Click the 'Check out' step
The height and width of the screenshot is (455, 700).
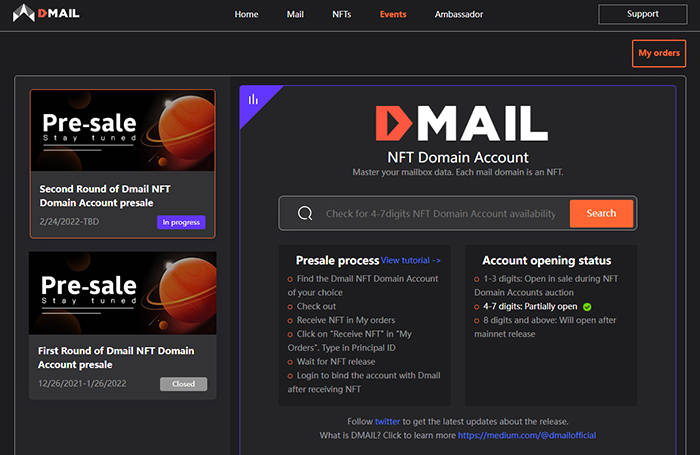[x=316, y=306]
